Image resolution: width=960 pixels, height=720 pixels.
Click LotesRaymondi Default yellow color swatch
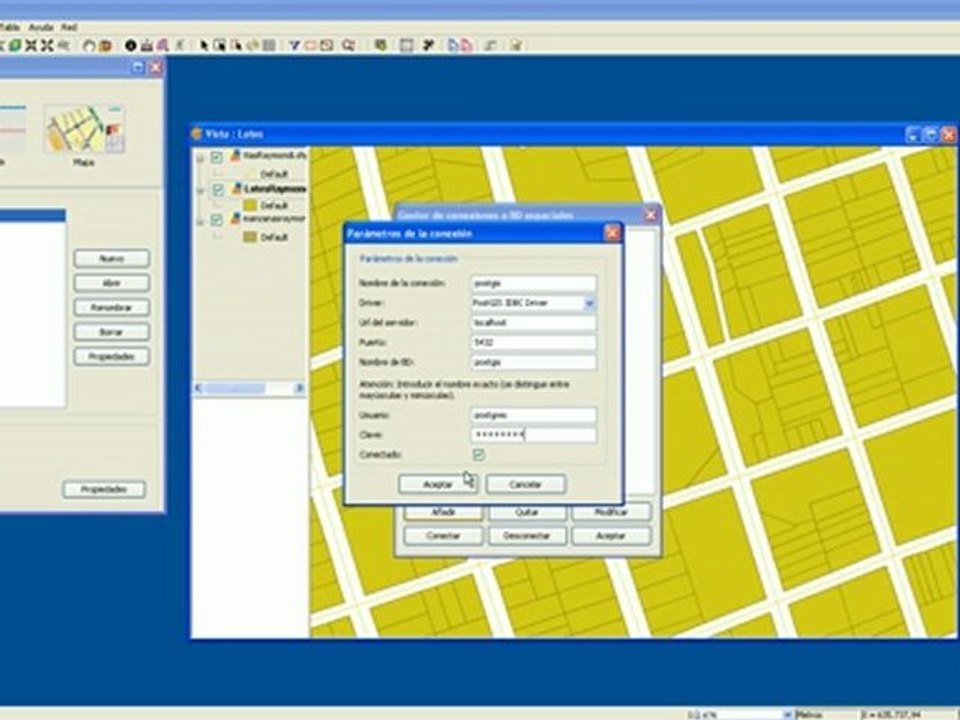250,205
